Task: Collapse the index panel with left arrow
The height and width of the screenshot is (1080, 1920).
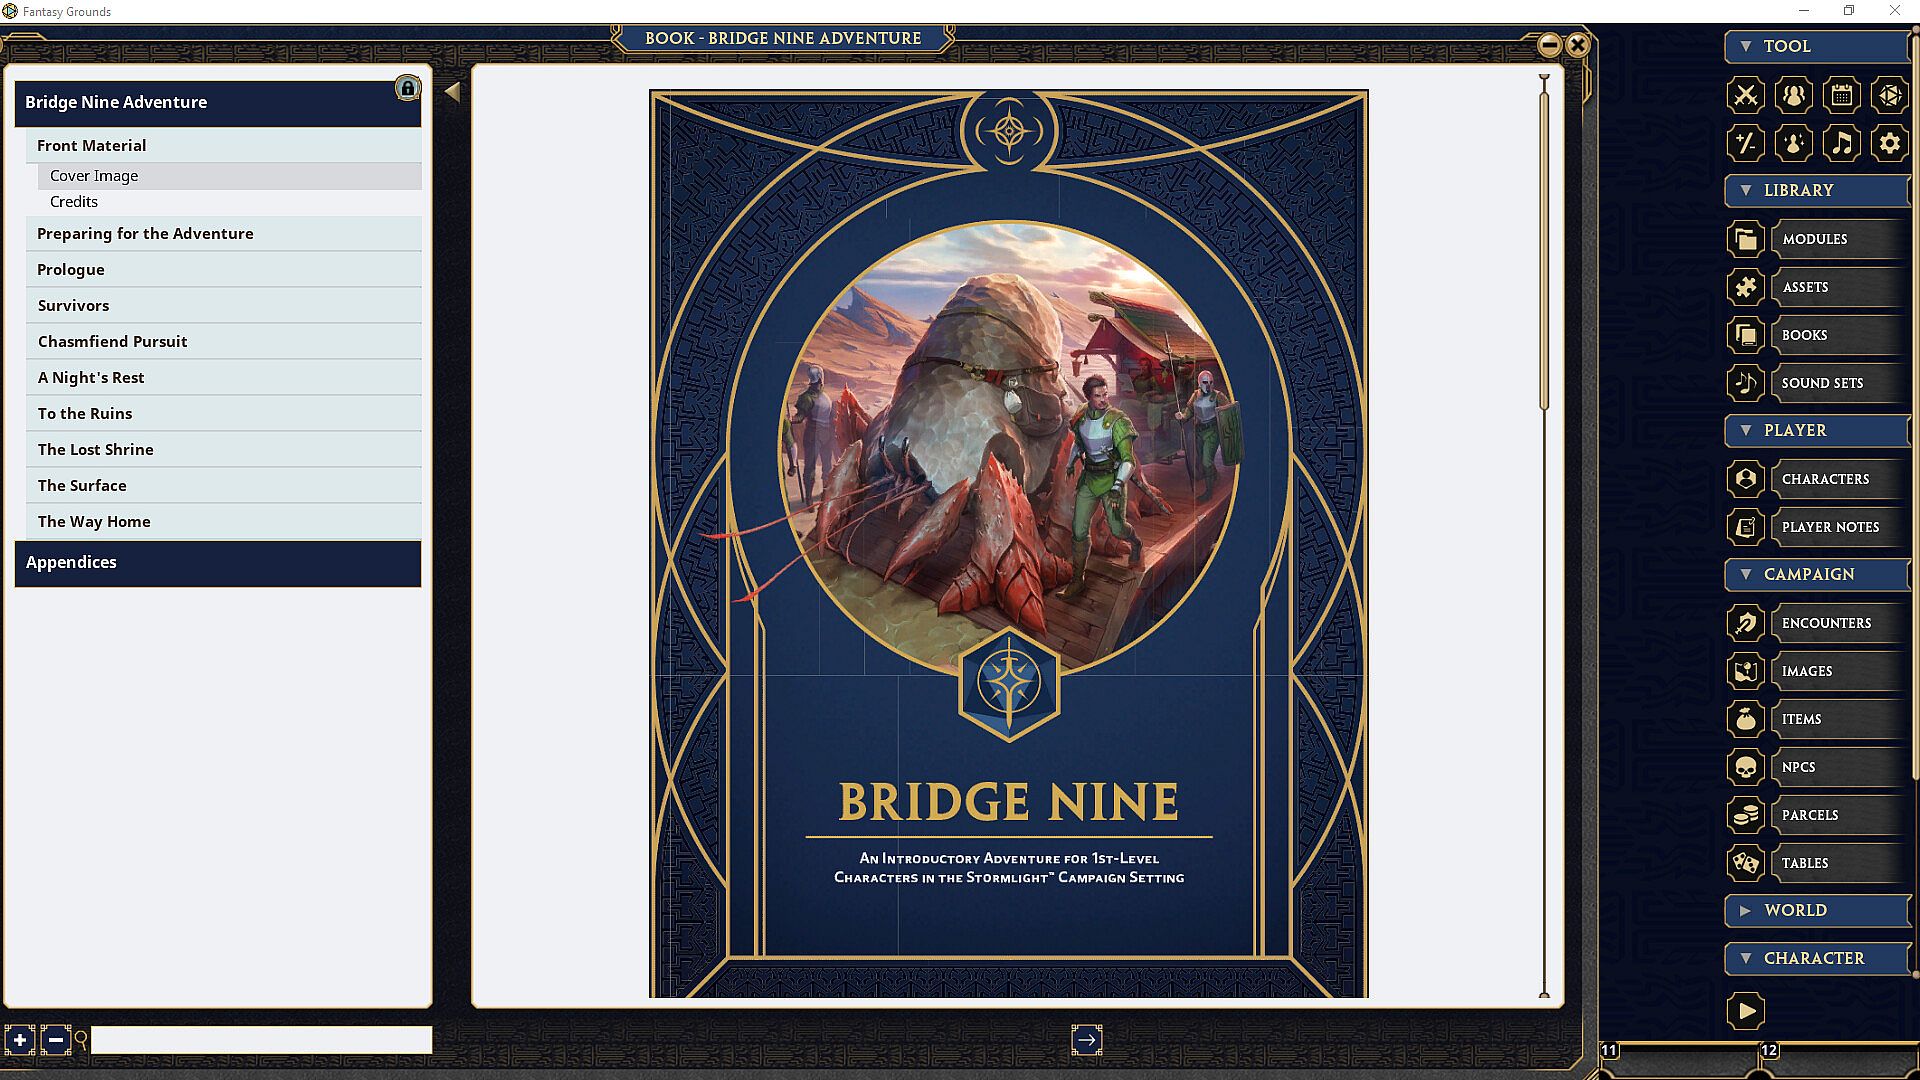Action: point(452,92)
